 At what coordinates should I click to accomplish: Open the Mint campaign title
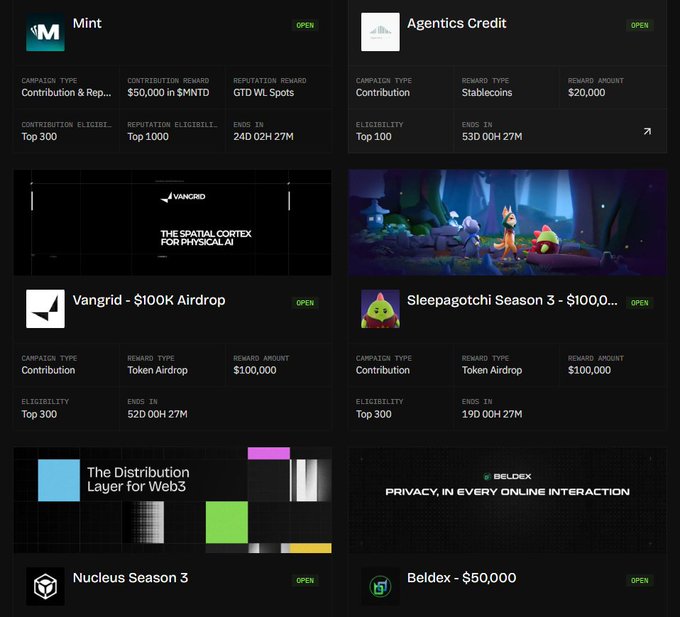tap(87, 23)
